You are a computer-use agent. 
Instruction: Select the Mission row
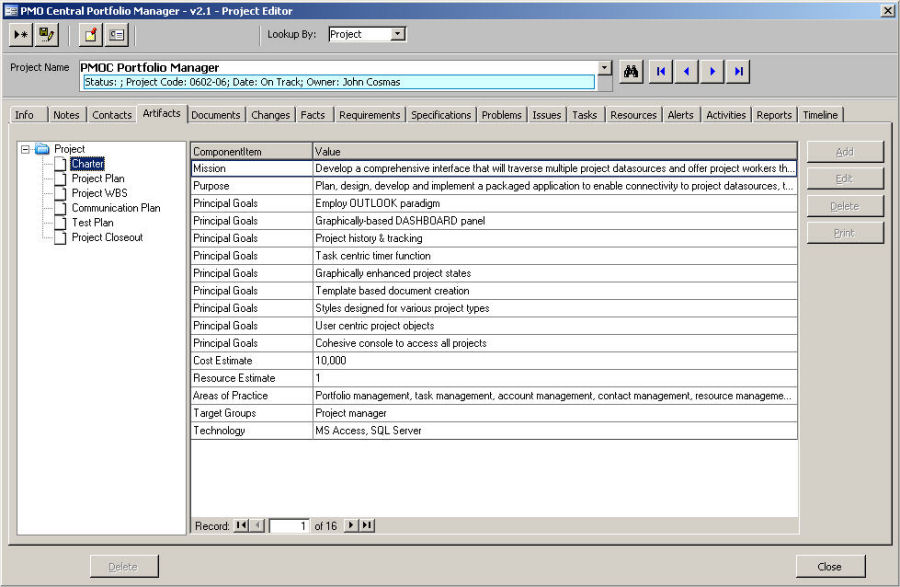494,168
